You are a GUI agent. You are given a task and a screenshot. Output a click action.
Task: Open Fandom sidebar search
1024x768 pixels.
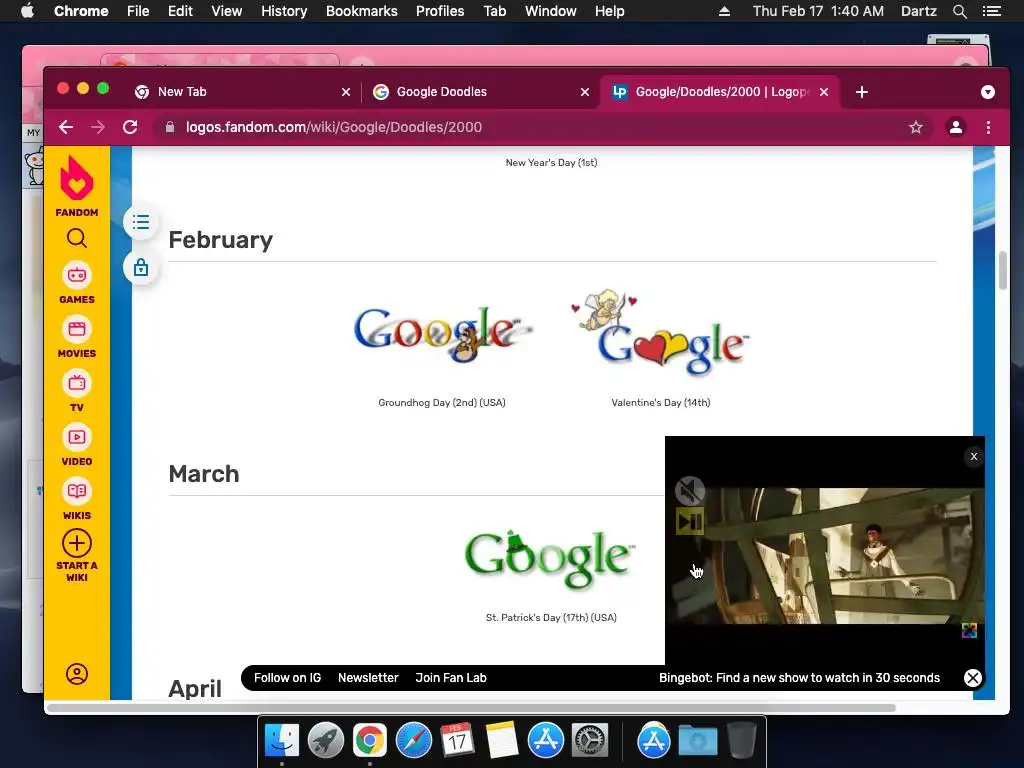coord(76,238)
